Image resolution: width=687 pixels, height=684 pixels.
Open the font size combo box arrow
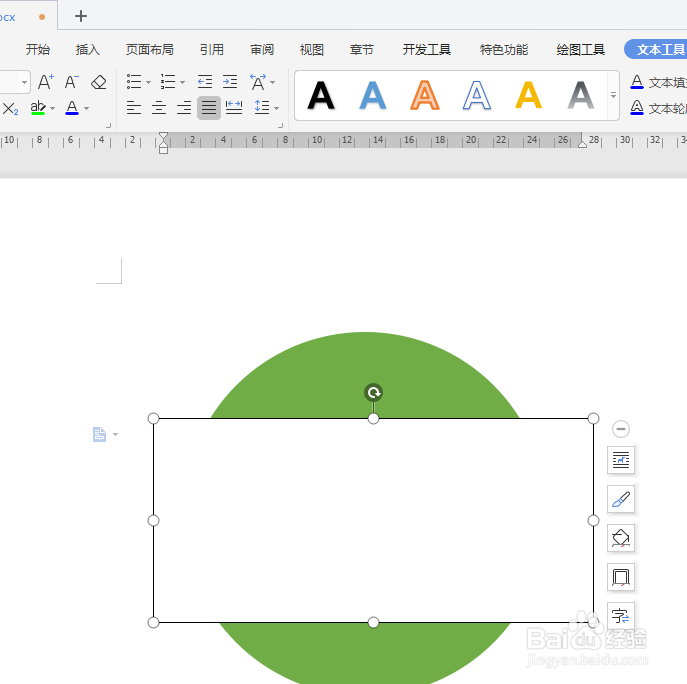25,82
